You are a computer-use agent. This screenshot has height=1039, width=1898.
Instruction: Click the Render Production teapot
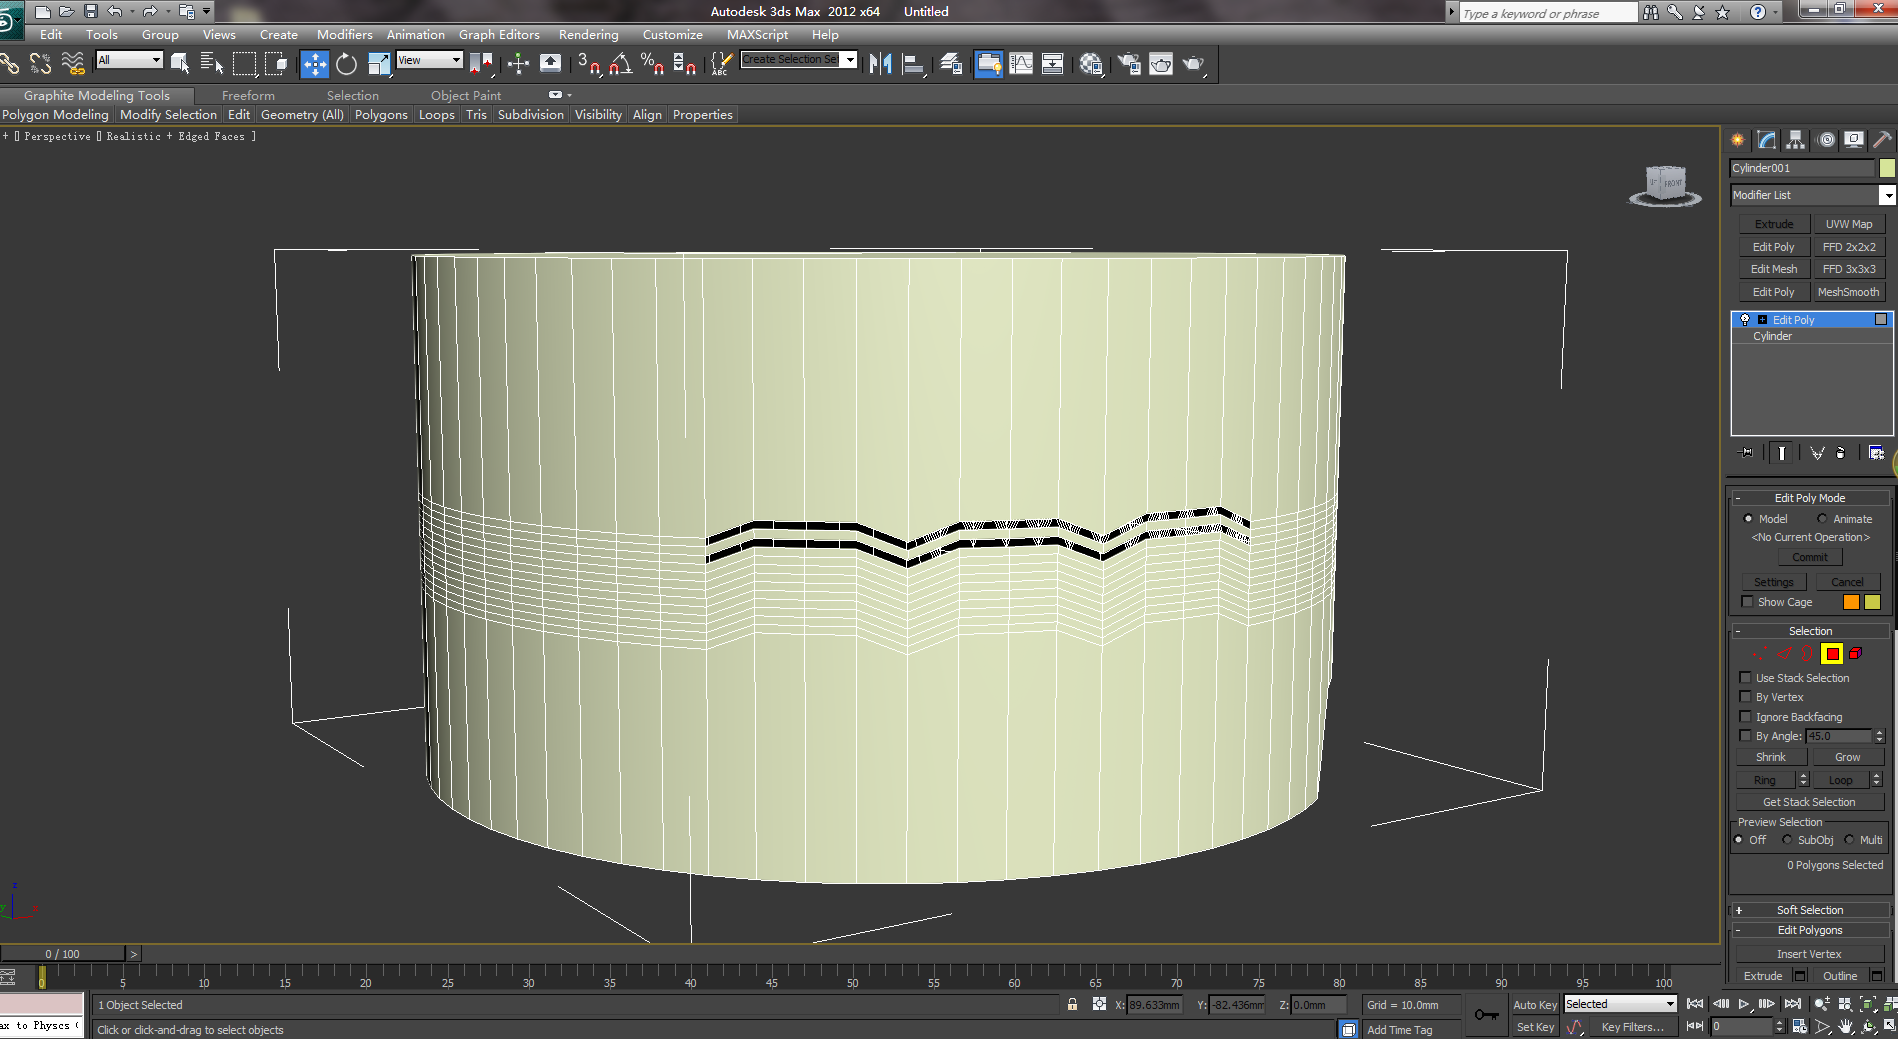pyautogui.click(x=1194, y=64)
